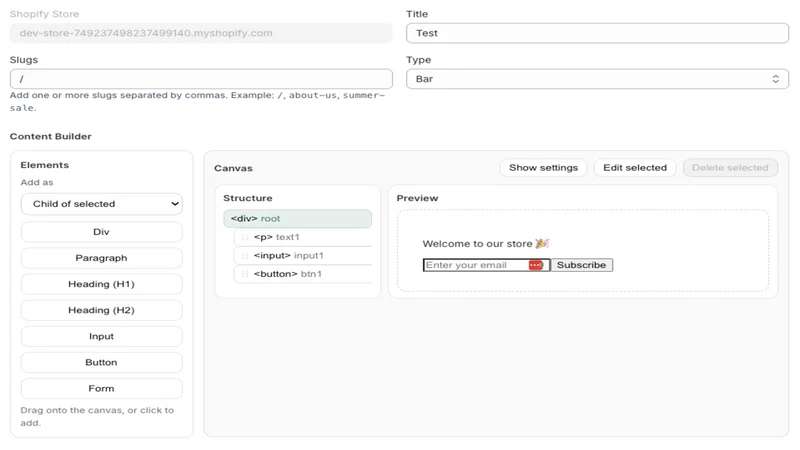Click the Subscribe button in the preview

(582, 265)
